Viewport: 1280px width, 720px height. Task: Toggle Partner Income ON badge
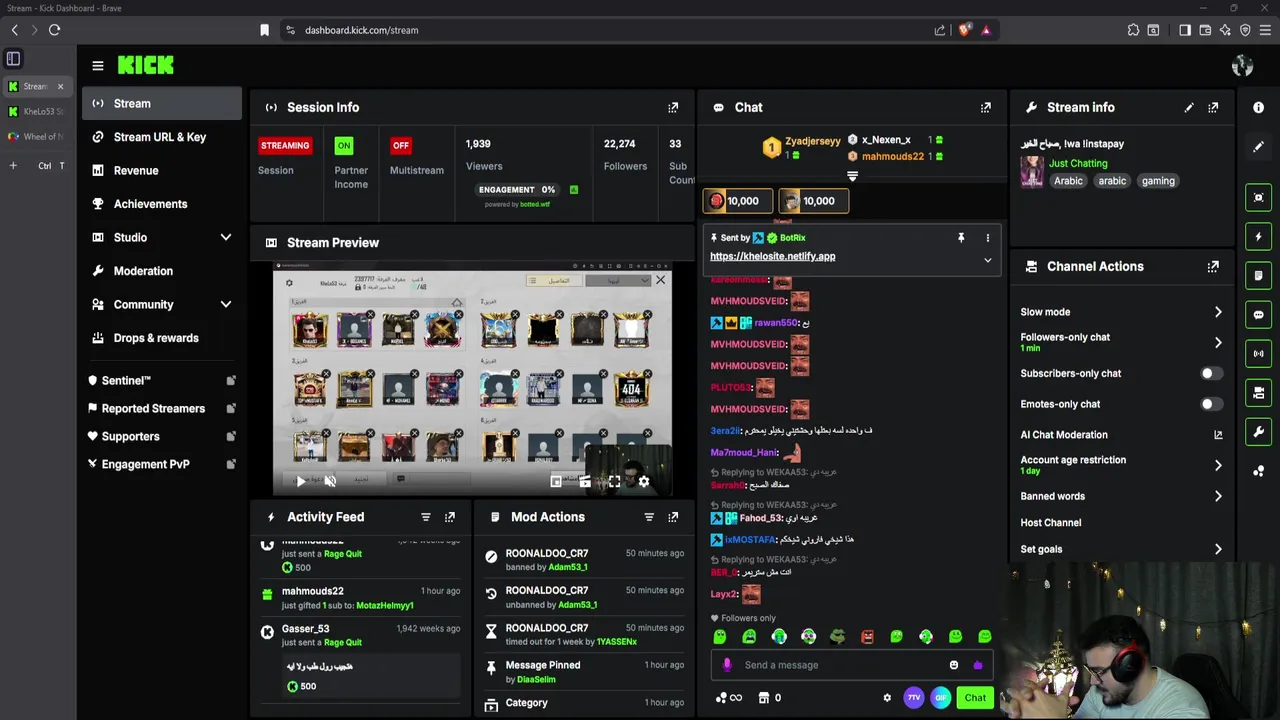344,146
